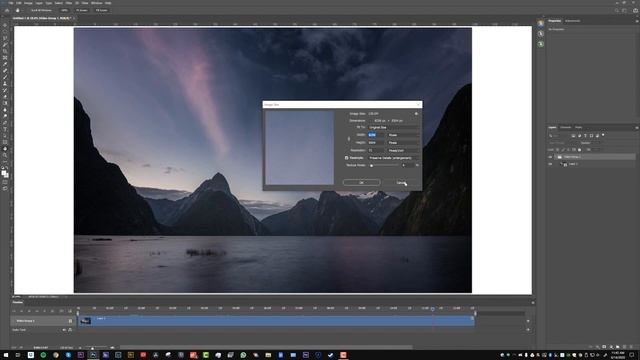This screenshot has height=360, width=640.
Task: Select the Rectangular Marquee tool
Action: click(x=5, y=32)
